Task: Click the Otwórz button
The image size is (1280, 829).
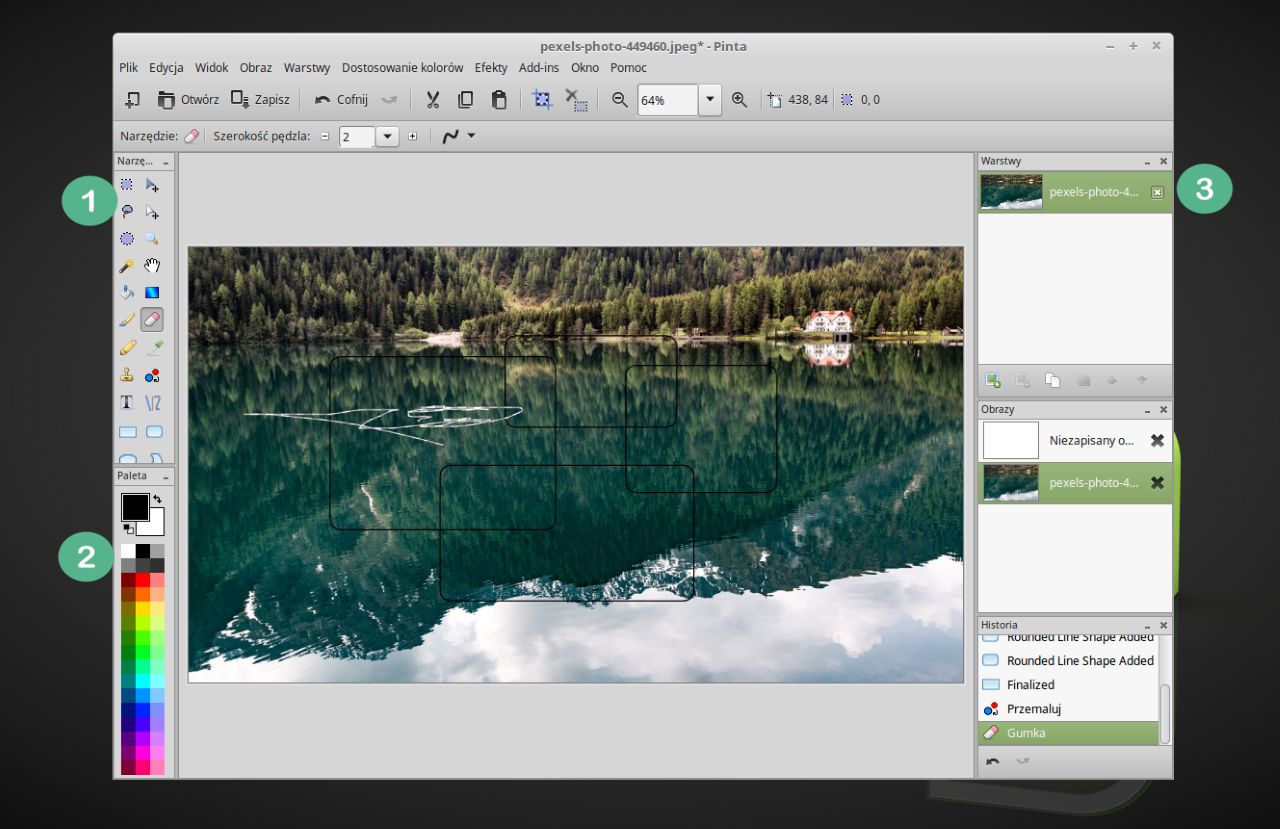Action: click(x=188, y=100)
